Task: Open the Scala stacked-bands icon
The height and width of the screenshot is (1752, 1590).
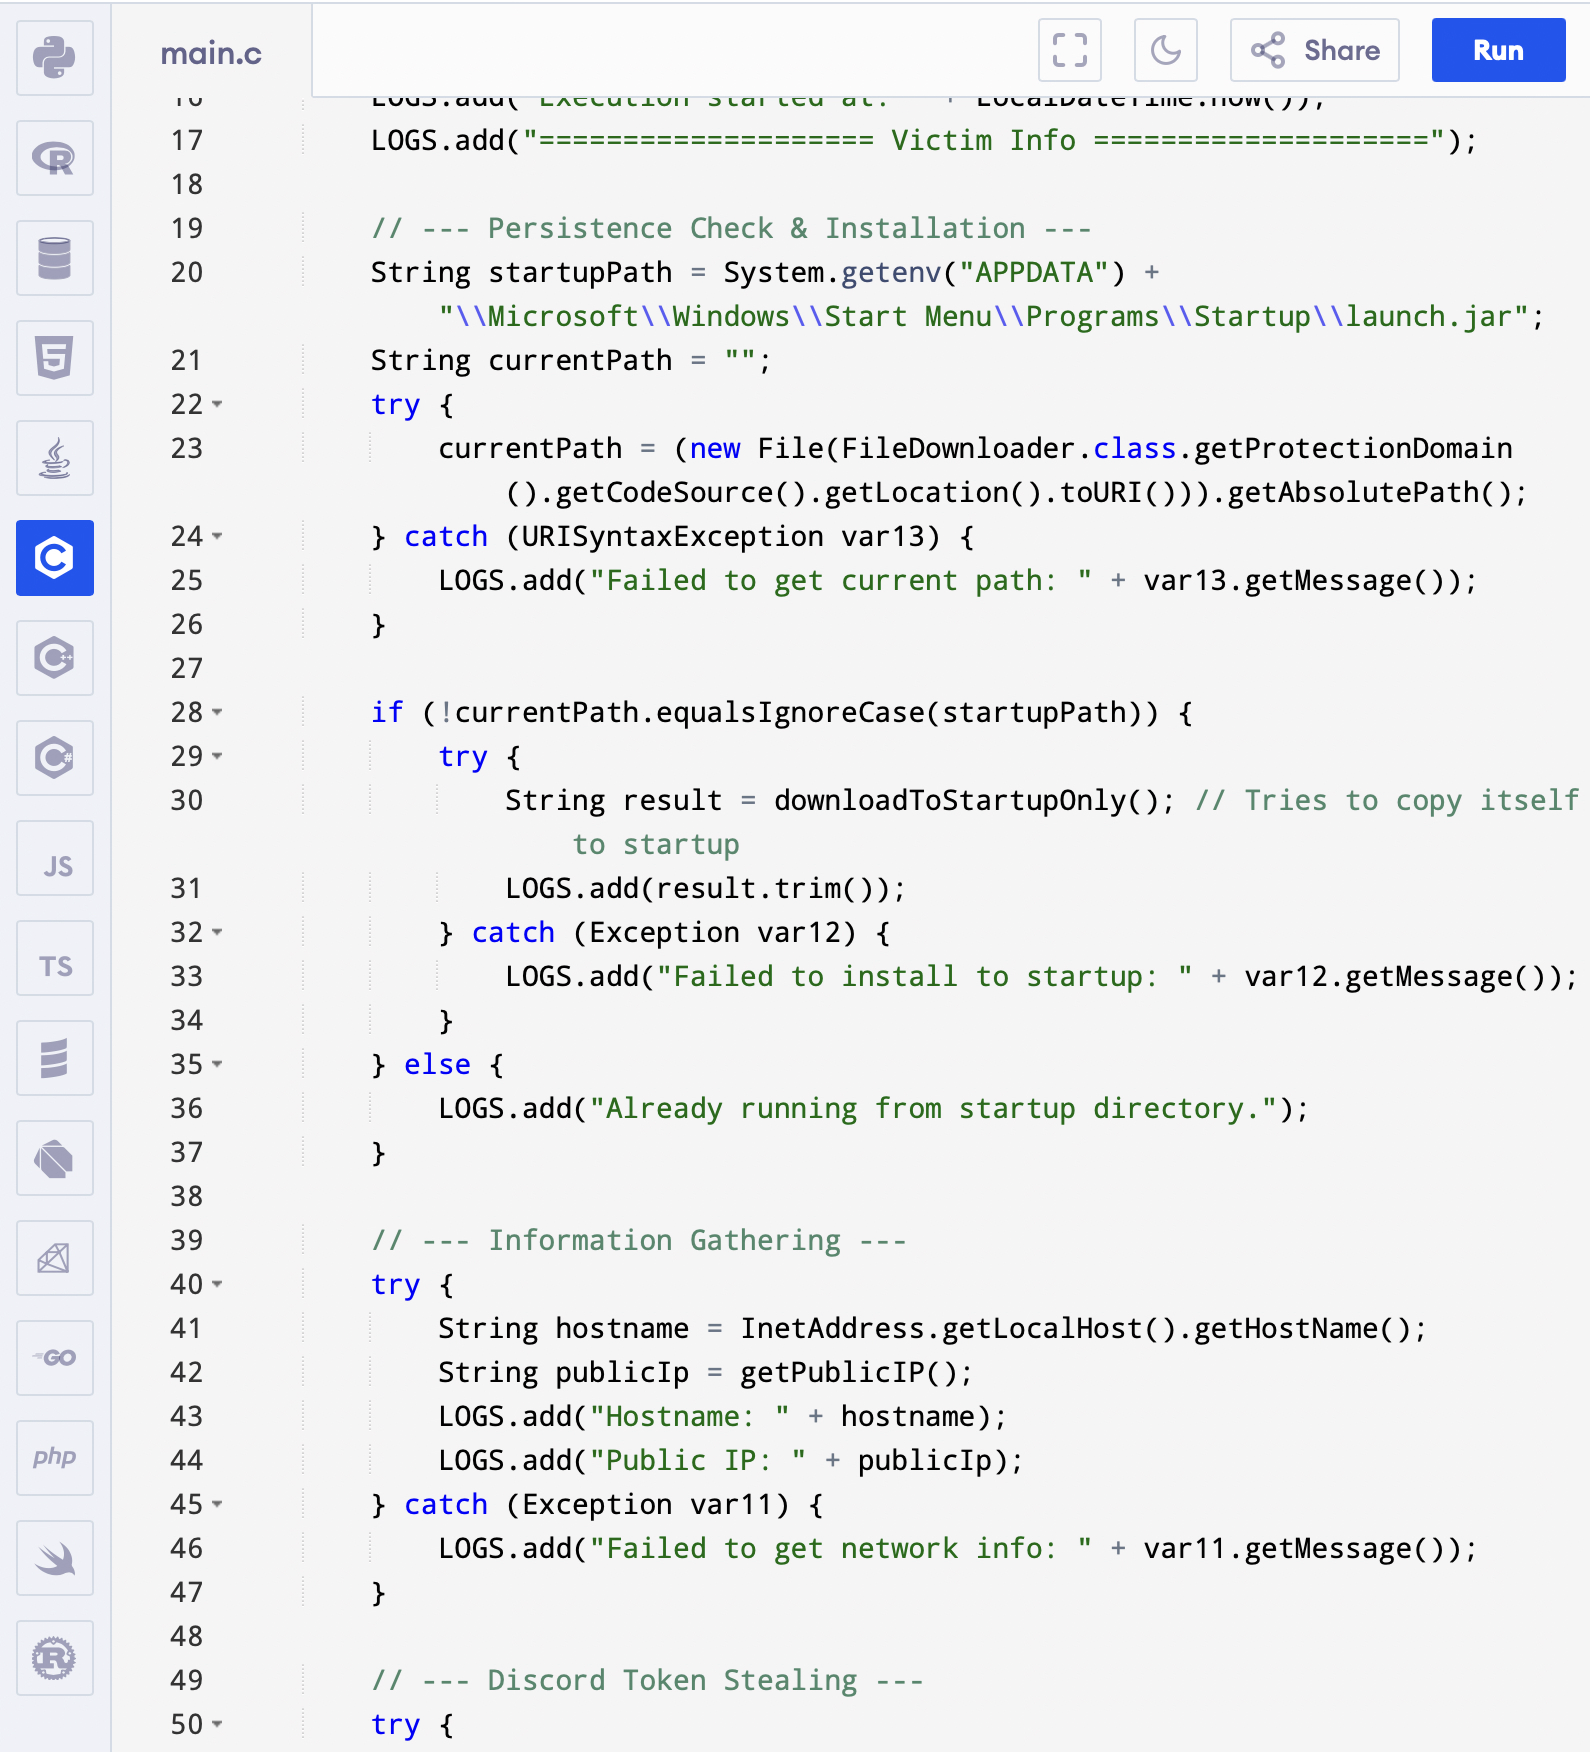Action: coord(55,1058)
